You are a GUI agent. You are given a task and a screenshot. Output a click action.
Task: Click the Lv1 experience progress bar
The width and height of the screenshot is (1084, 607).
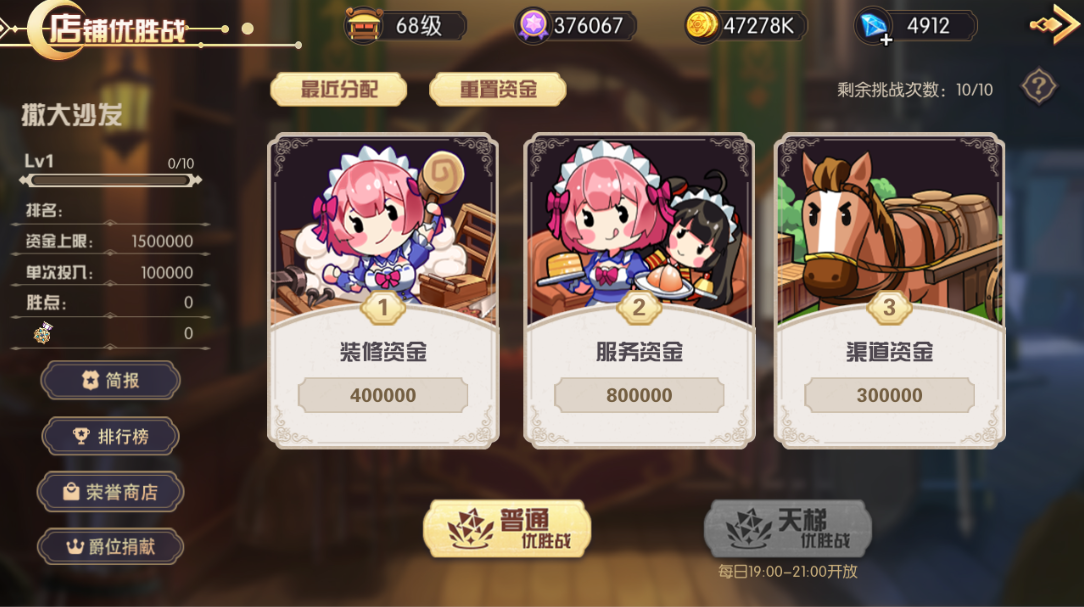(x=111, y=180)
